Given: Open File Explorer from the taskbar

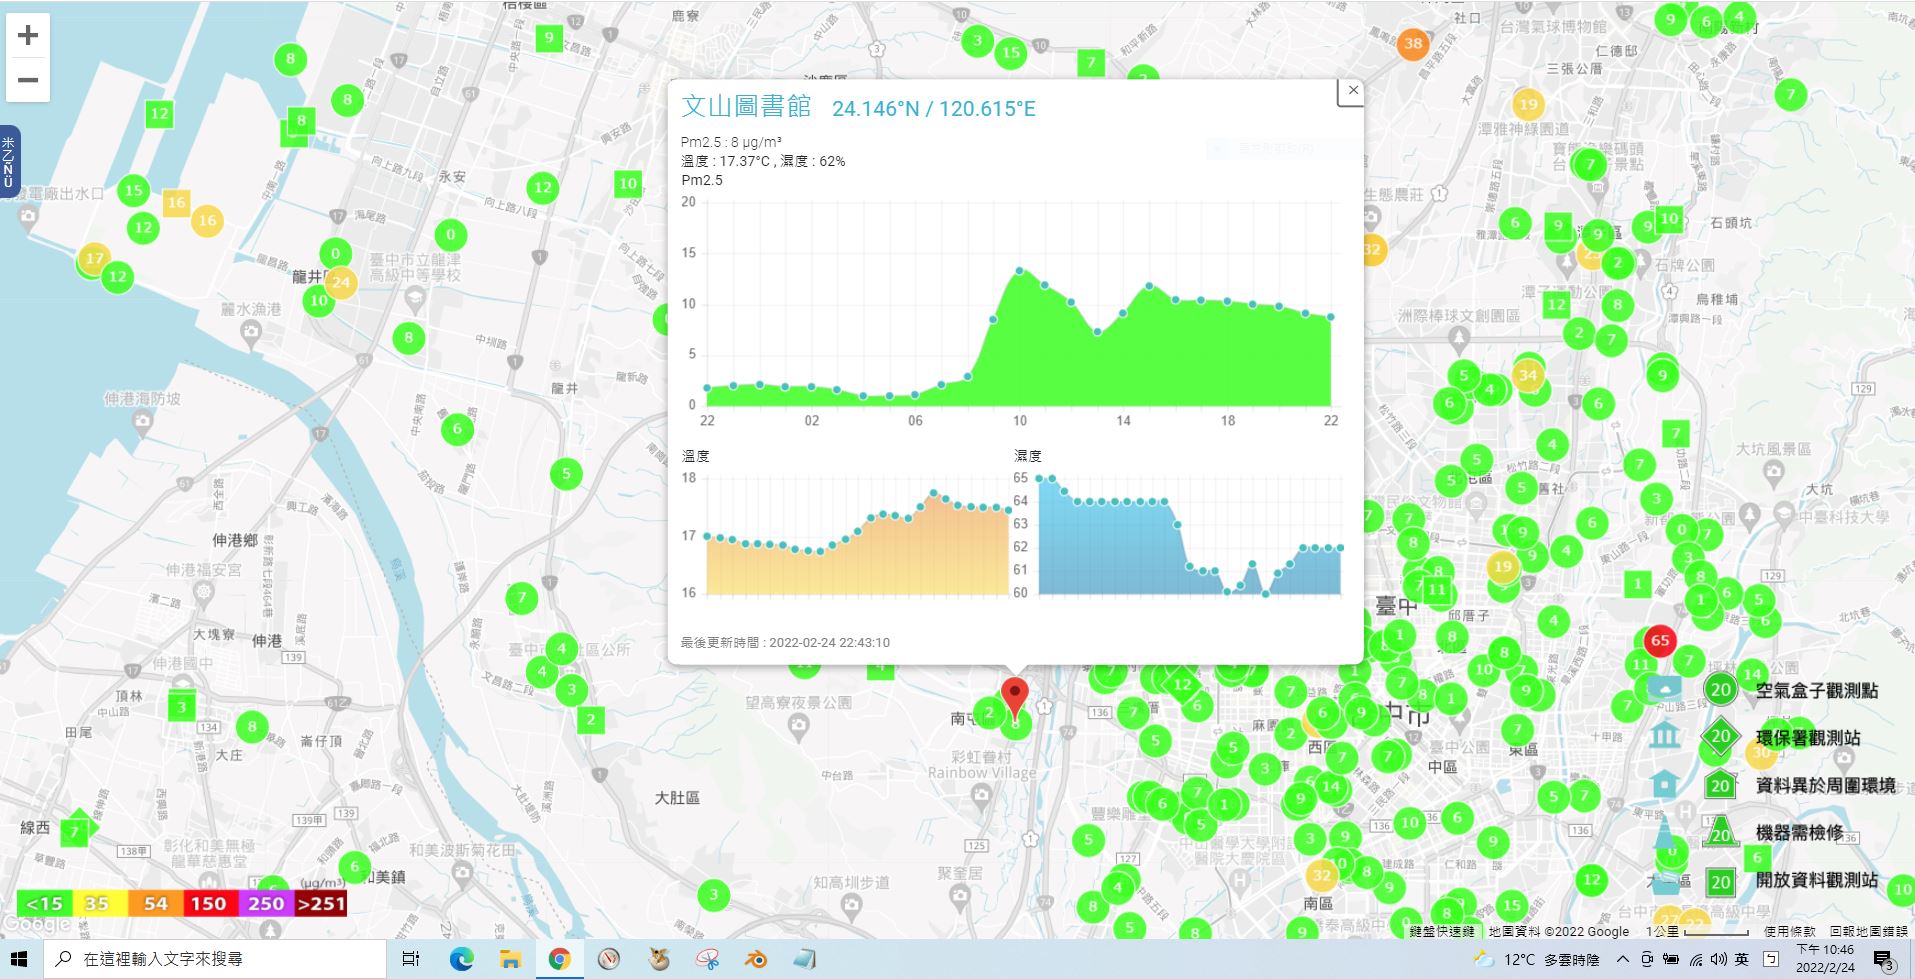Looking at the screenshot, I should pos(510,959).
